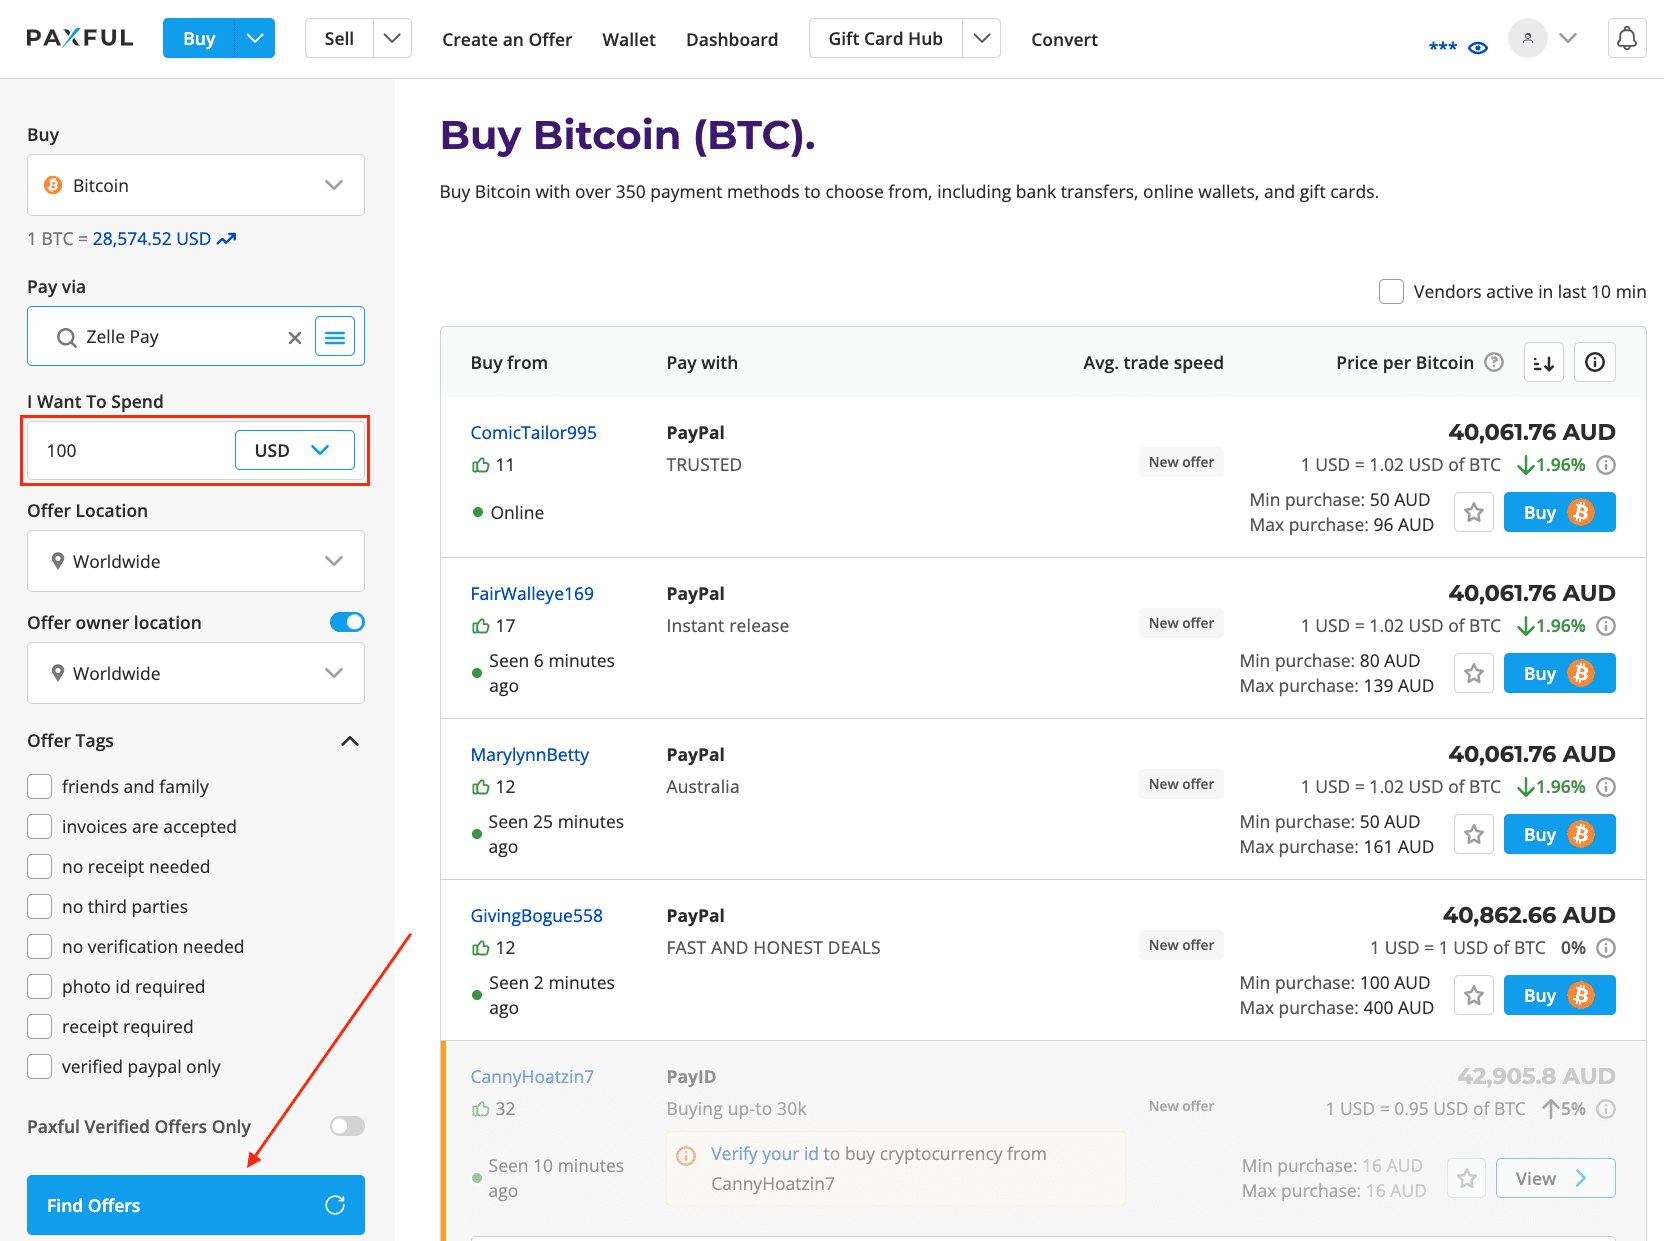Viewport: 1664px width, 1241px height.
Task: Check the no verification needed tag
Action: [40, 947]
